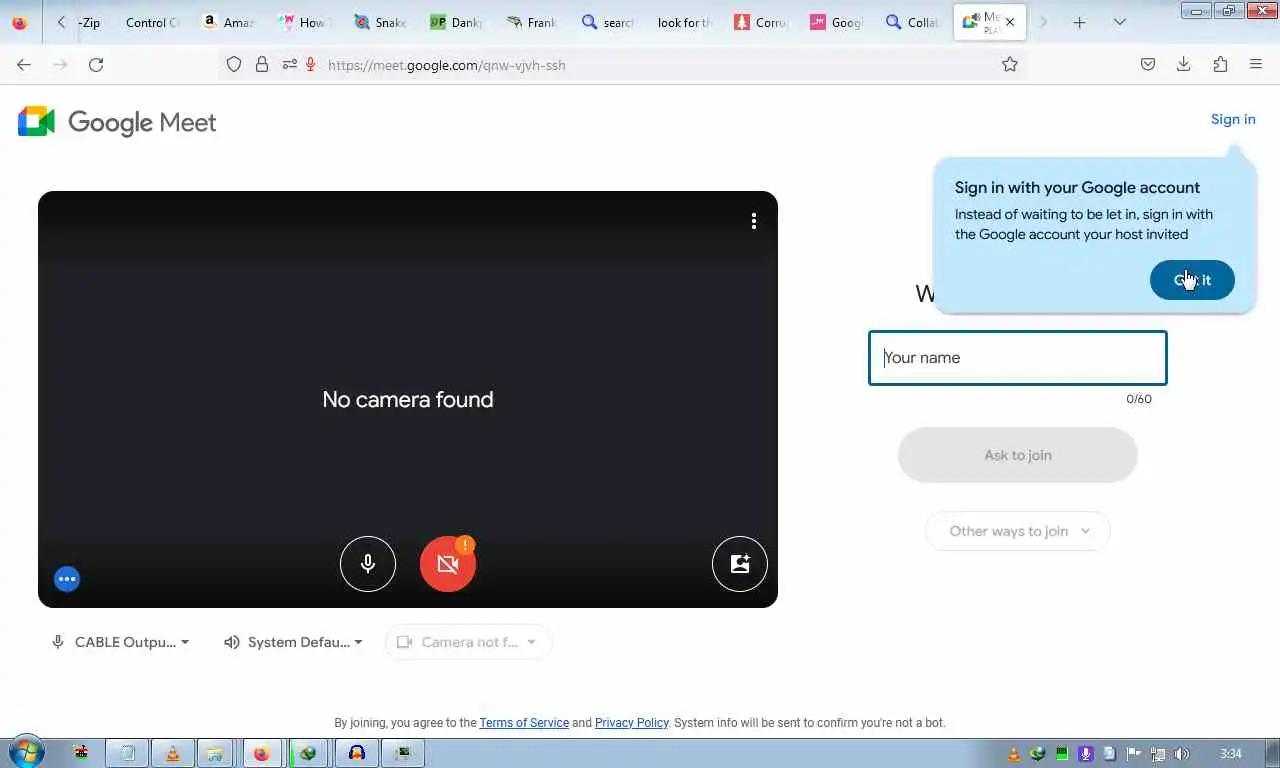Open the Downloads panel
The image size is (1280, 768).
(1184, 65)
